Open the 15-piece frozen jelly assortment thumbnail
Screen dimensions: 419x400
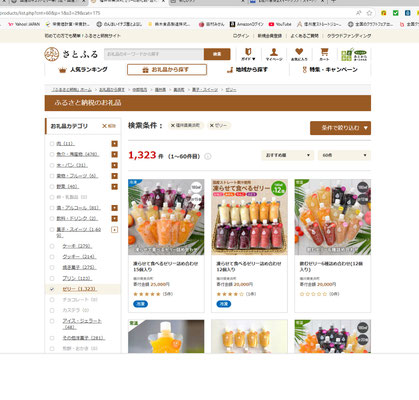tap(166, 217)
